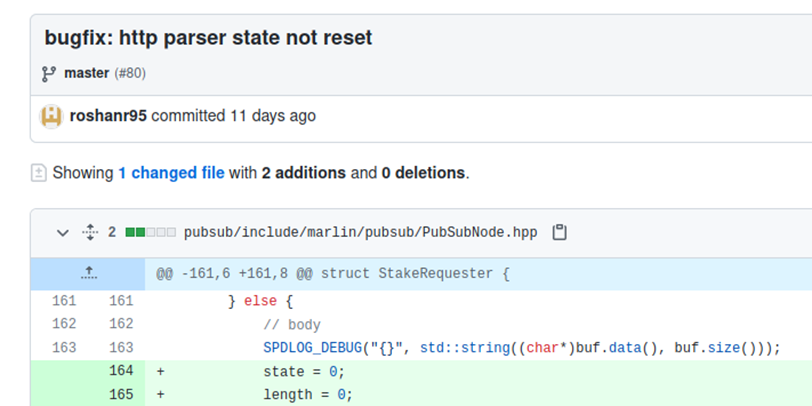Copy the PubSubNode.hpp file path
Viewport: 812px width, 406px height.
pos(559,233)
